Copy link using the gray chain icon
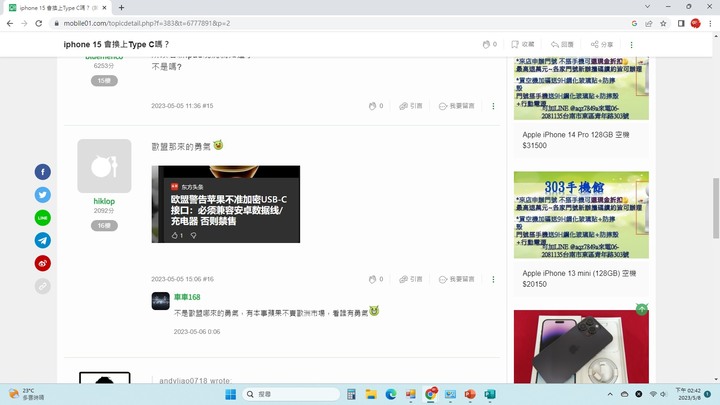720x405 pixels. tap(43, 286)
